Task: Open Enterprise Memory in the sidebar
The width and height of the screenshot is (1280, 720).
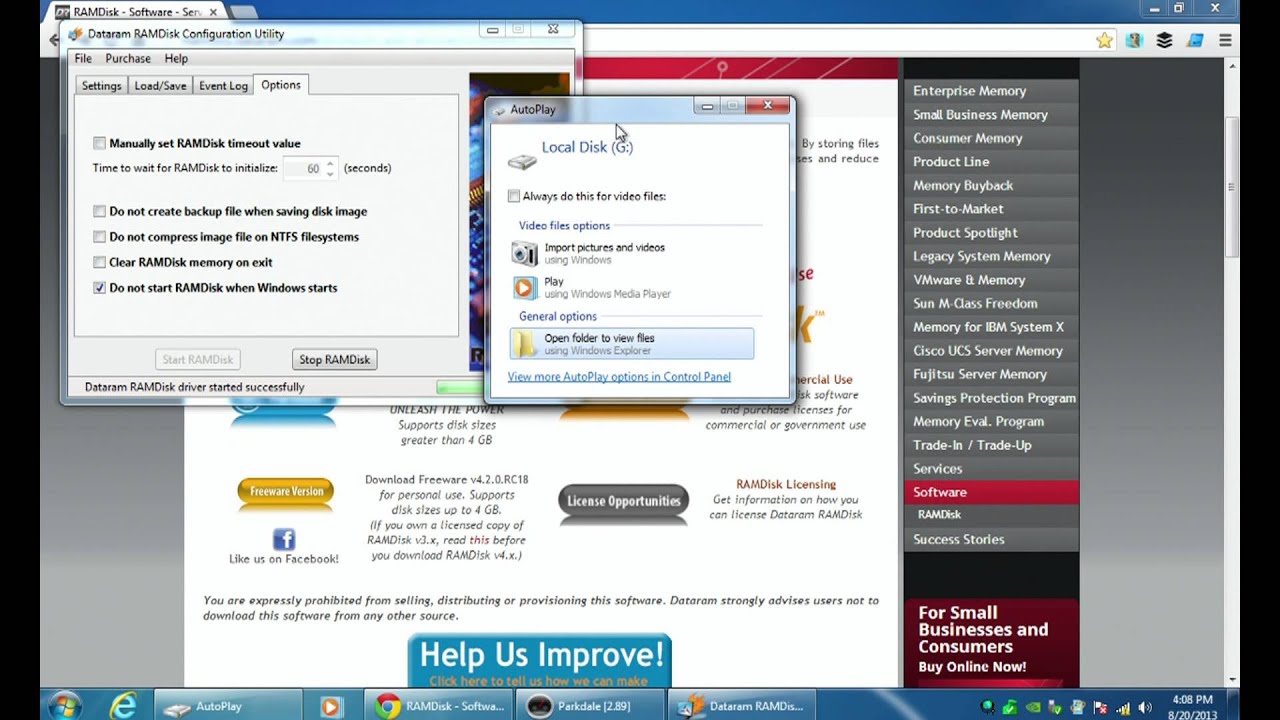Action: pos(991,91)
